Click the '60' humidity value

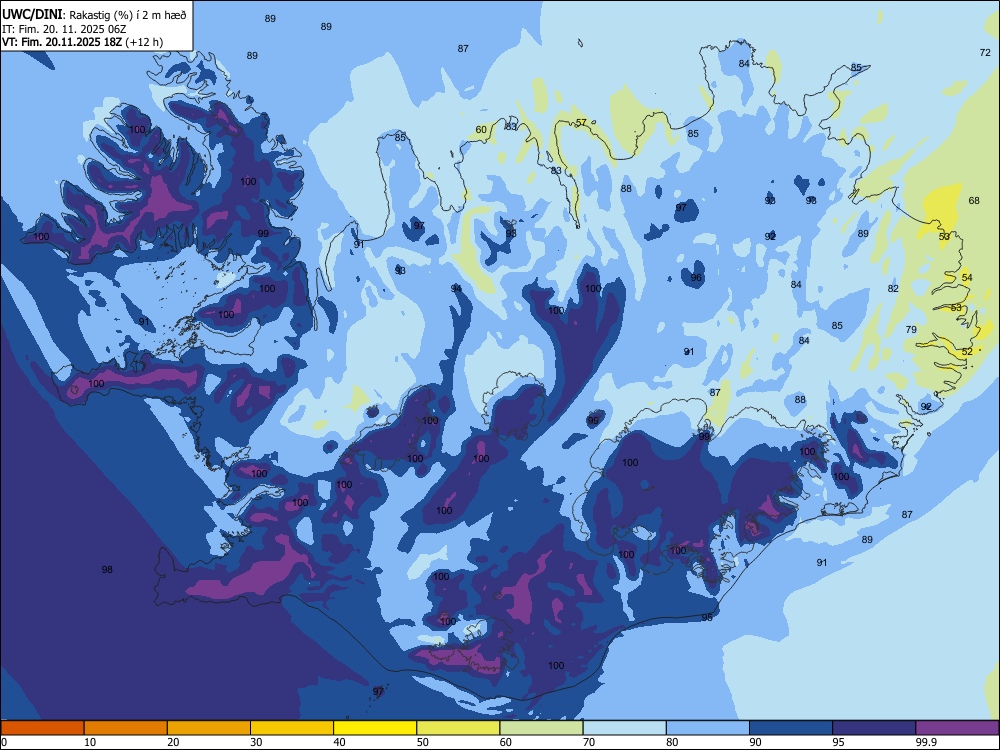[481, 129]
